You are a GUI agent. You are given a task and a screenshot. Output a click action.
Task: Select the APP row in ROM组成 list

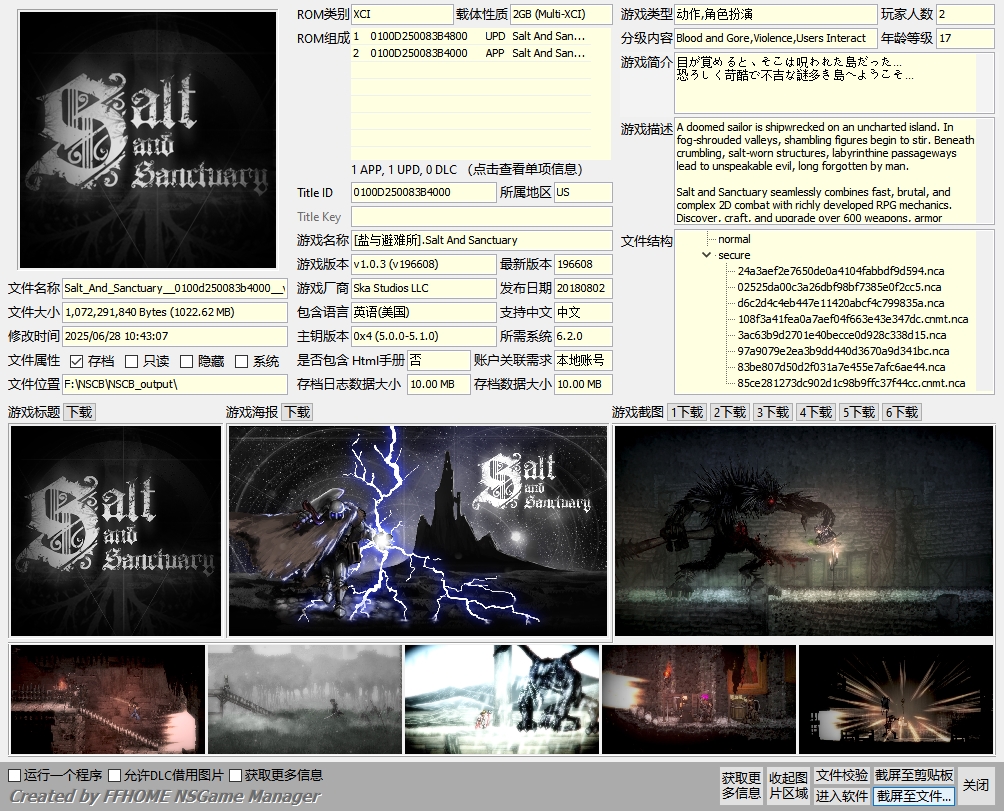tap(470, 53)
